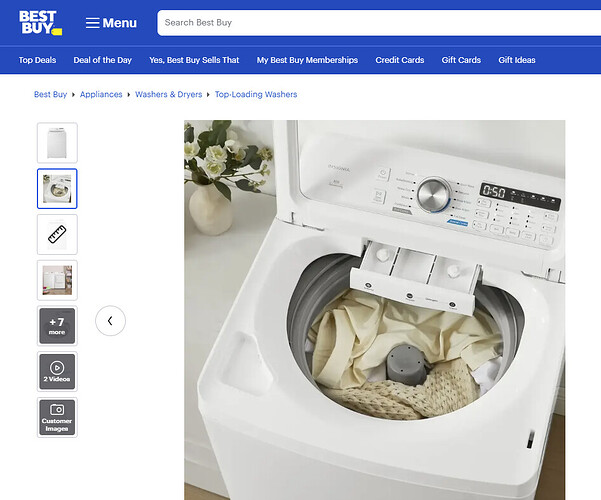Open Top Deals page
This screenshot has height=500, width=601.
[x=37, y=60]
